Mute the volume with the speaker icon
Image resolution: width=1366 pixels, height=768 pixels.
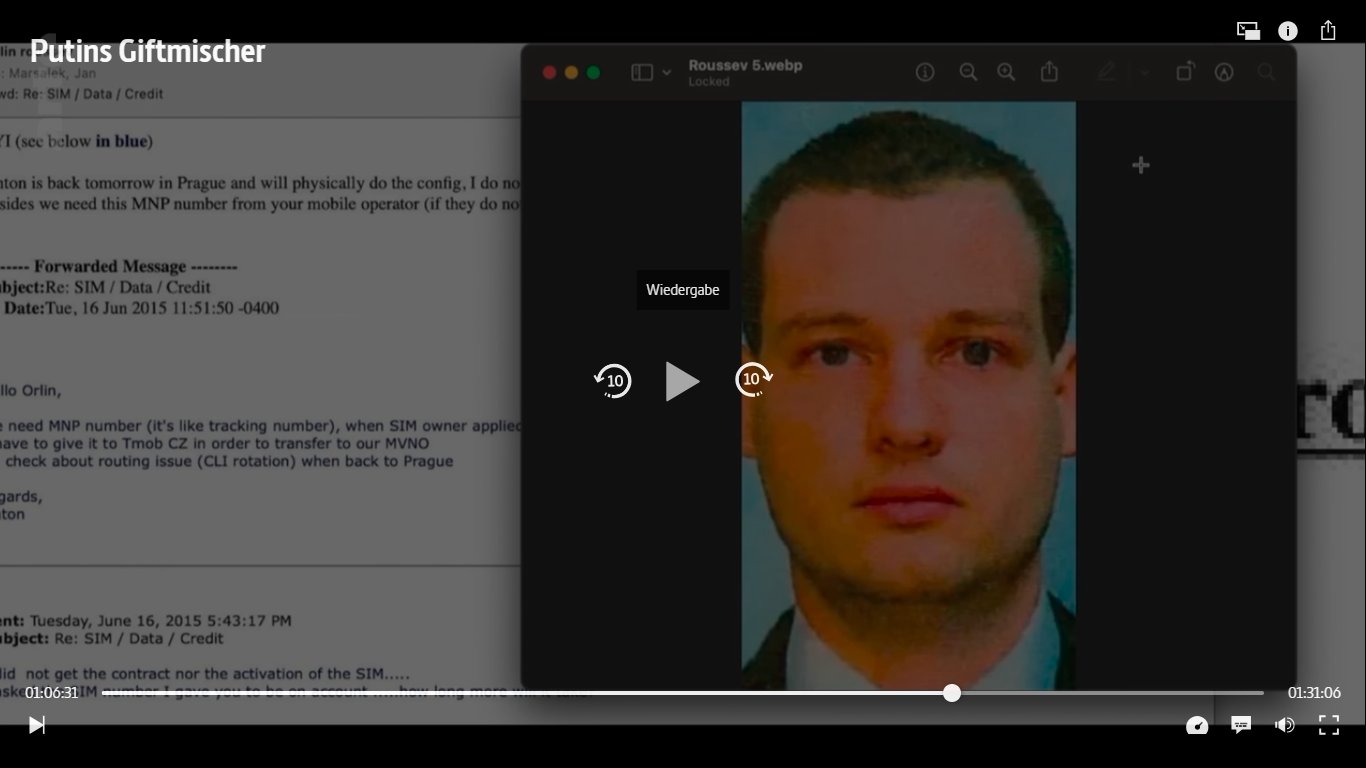[1285, 725]
